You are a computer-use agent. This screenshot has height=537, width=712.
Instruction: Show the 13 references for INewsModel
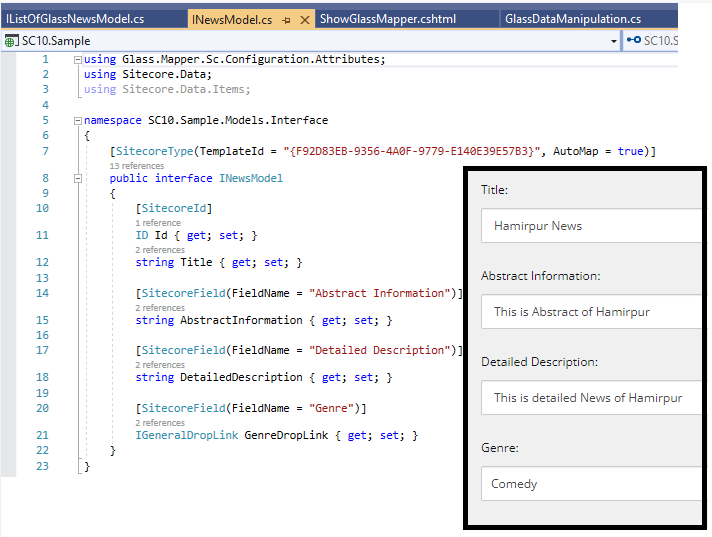coord(137,166)
